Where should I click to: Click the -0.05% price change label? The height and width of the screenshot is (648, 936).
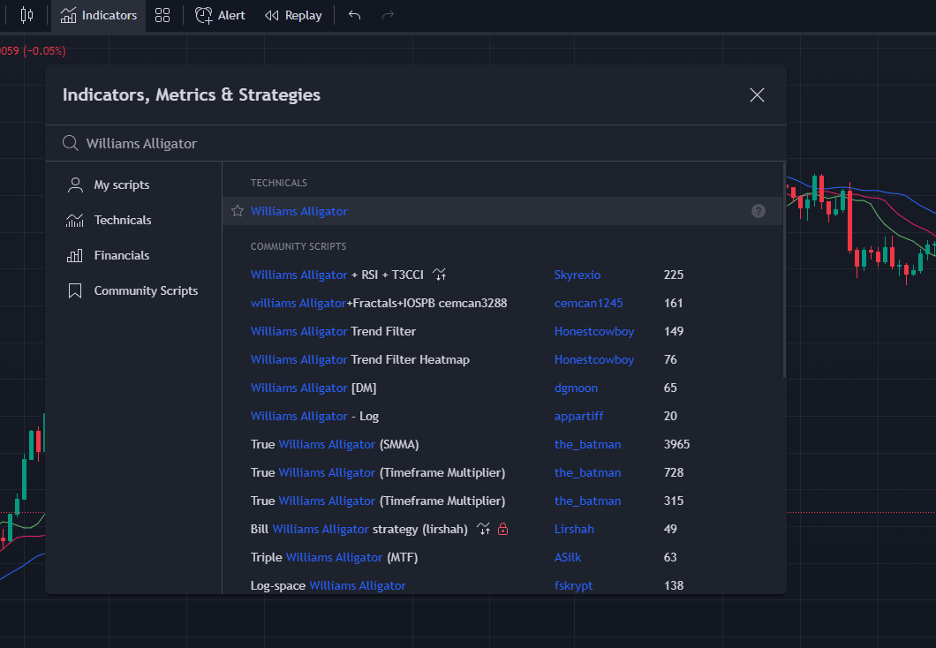(x=45, y=51)
